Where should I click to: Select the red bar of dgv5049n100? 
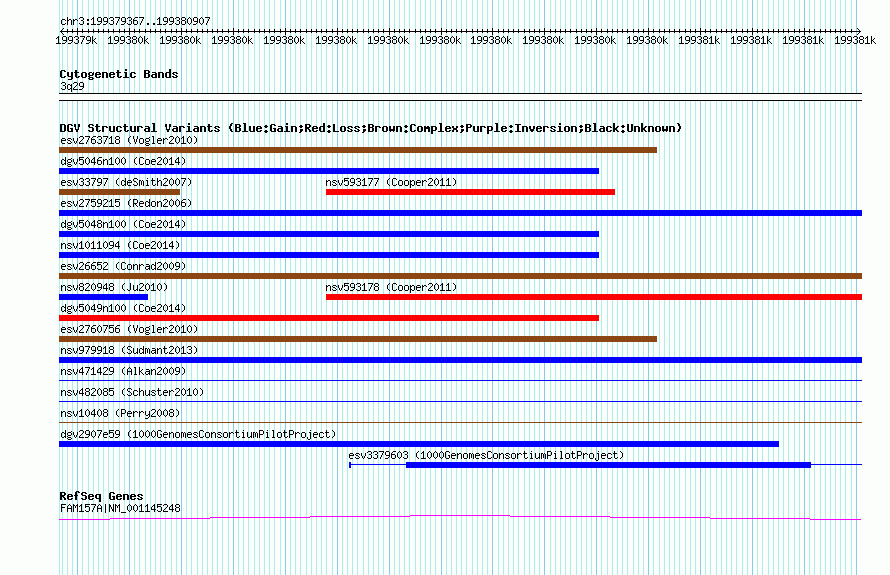click(329, 318)
